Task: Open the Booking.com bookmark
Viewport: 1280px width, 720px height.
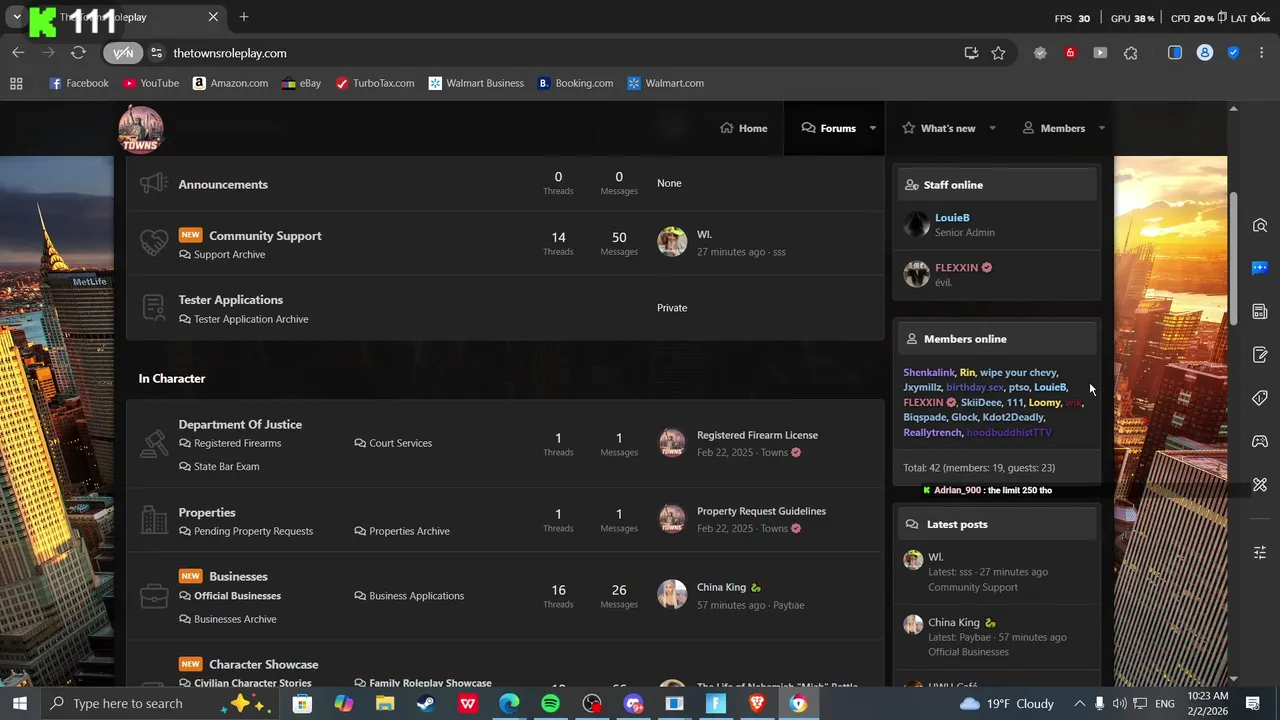Action: [576, 83]
